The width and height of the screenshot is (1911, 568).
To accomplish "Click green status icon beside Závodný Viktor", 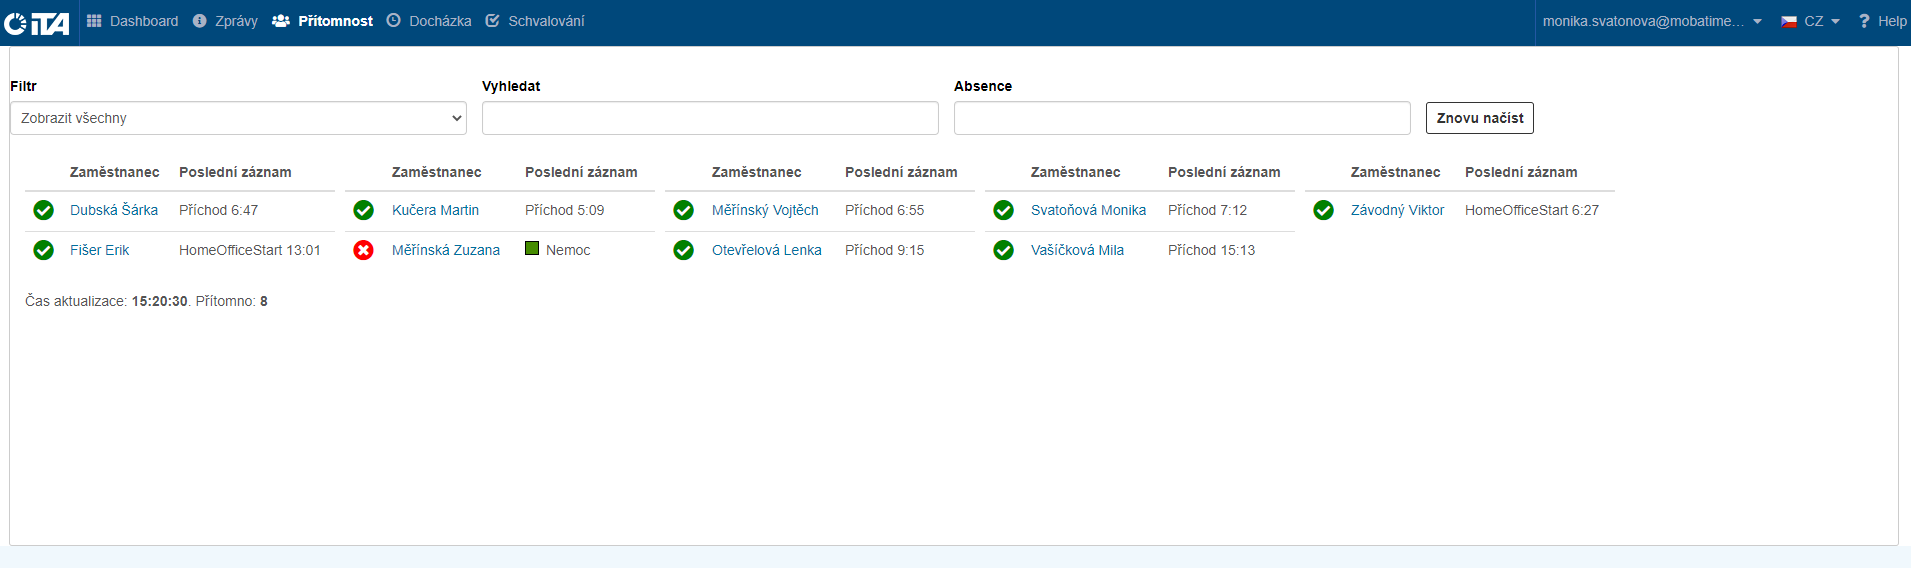I will tap(1324, 210).
